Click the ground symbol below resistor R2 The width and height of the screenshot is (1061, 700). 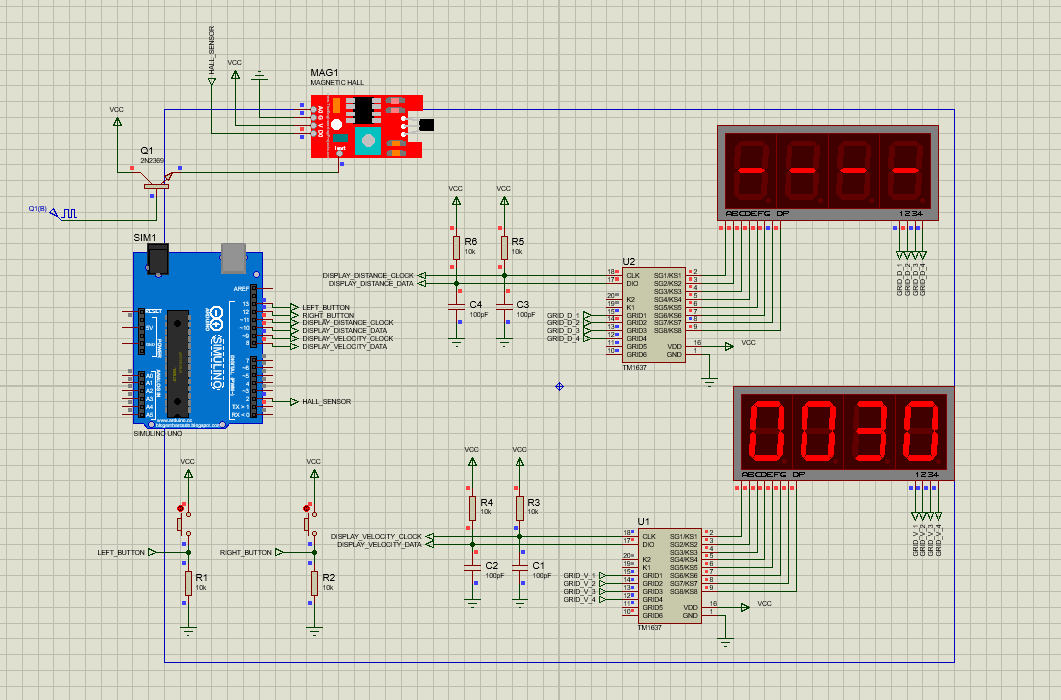[314, 632]
